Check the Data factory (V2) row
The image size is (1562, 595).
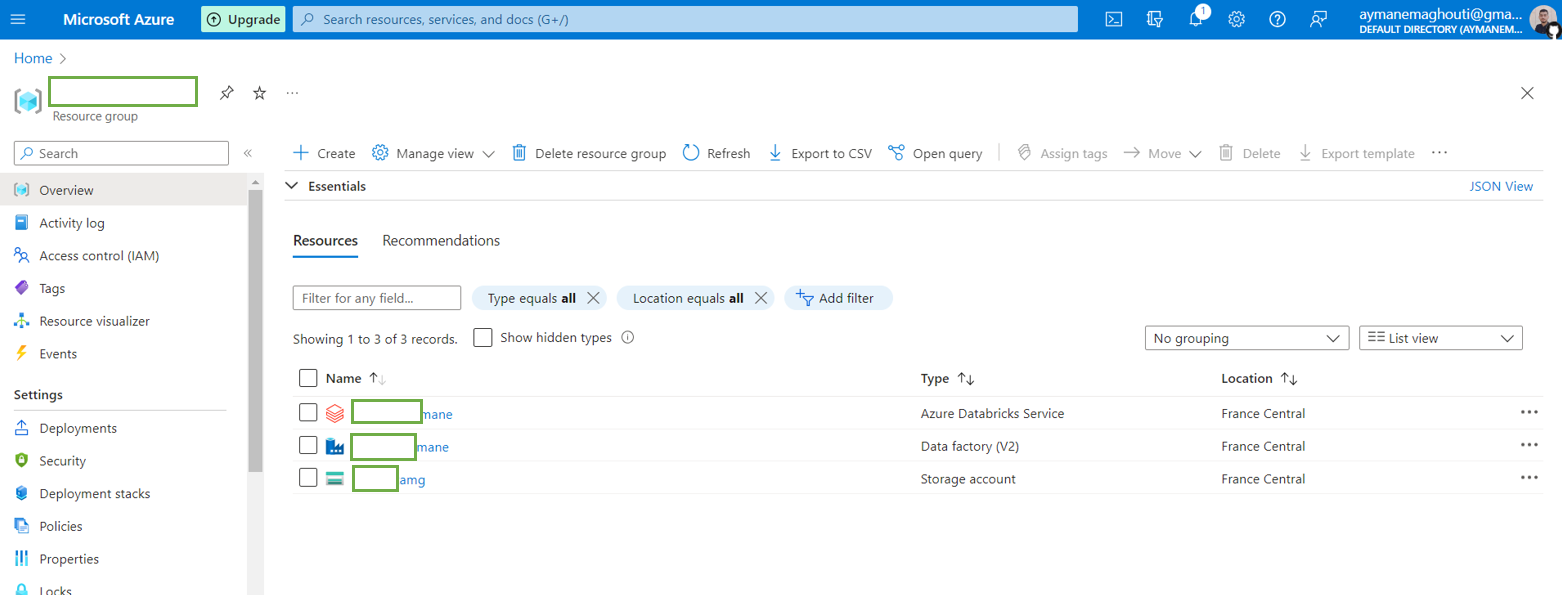click(x=308, y=445)
